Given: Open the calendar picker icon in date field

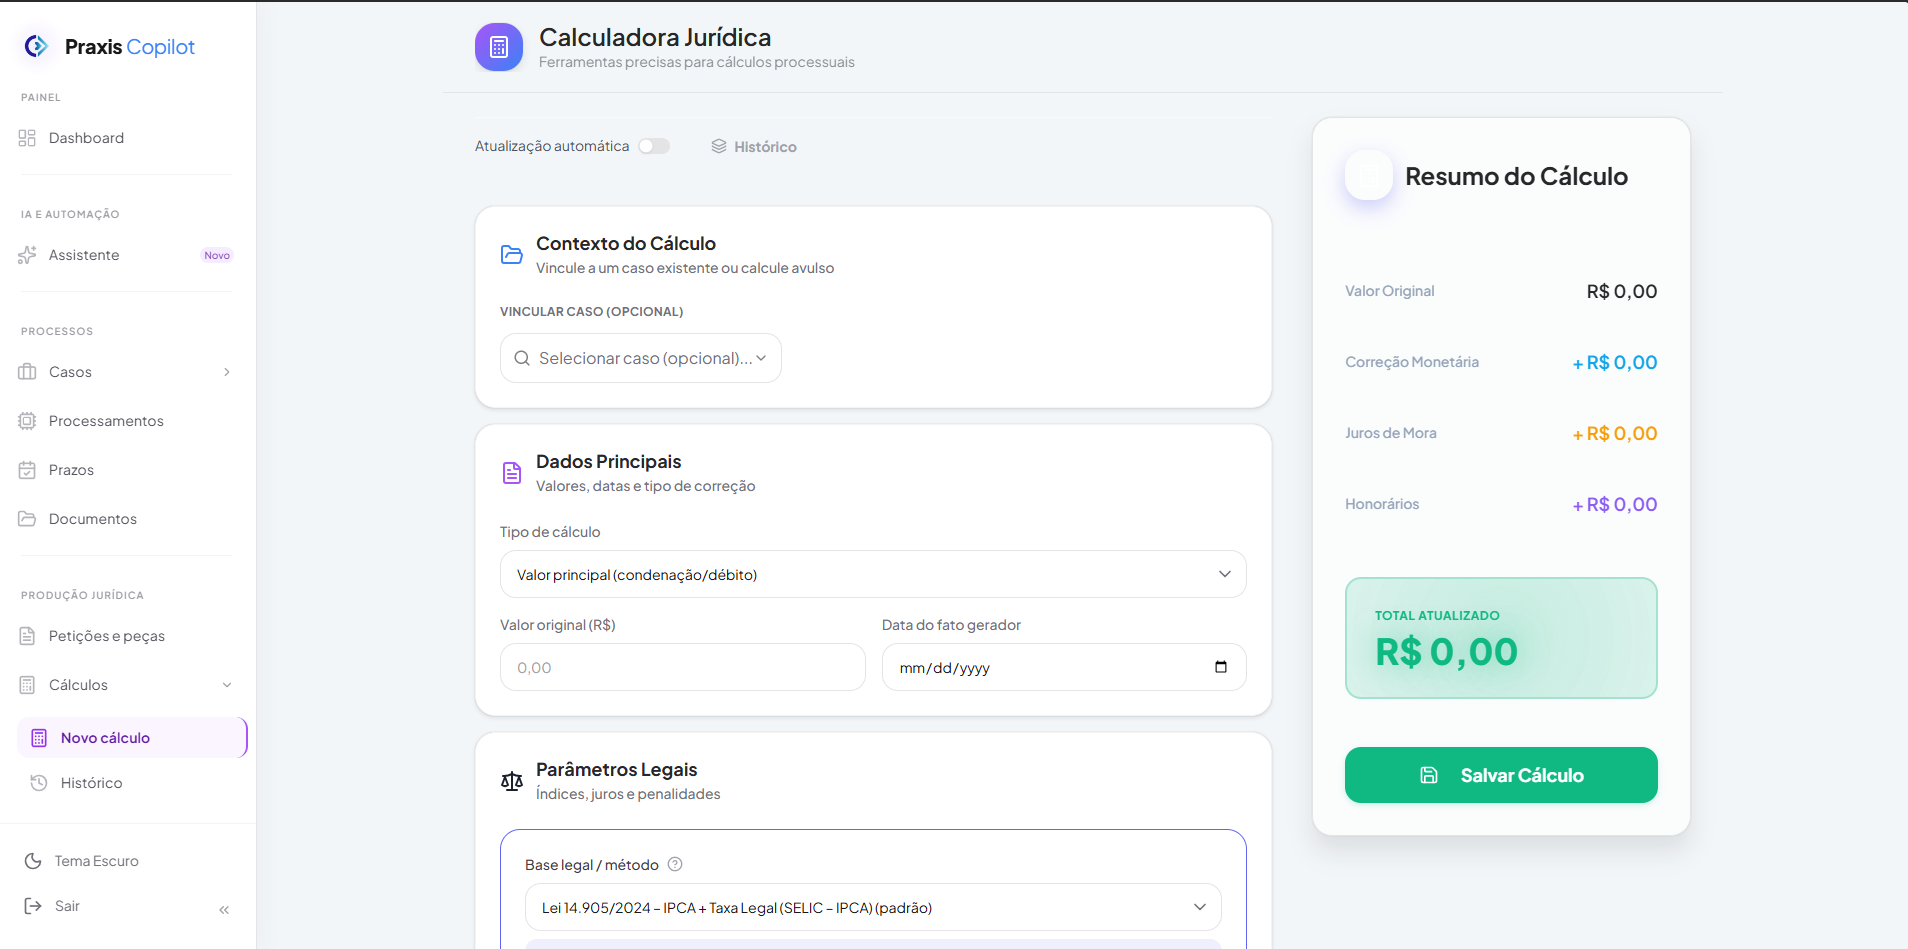Looking at the screenshot, I should pos(1220,667).
